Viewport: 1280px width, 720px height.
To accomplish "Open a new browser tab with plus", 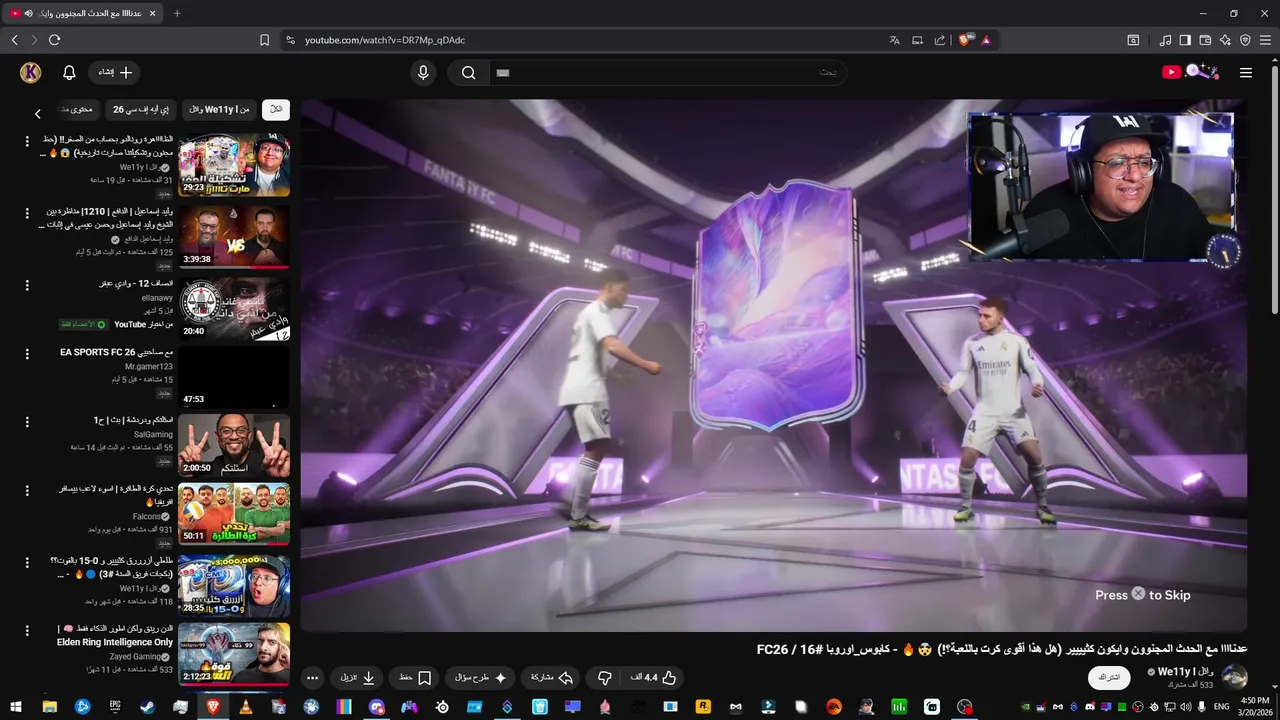I will (177, 13).
